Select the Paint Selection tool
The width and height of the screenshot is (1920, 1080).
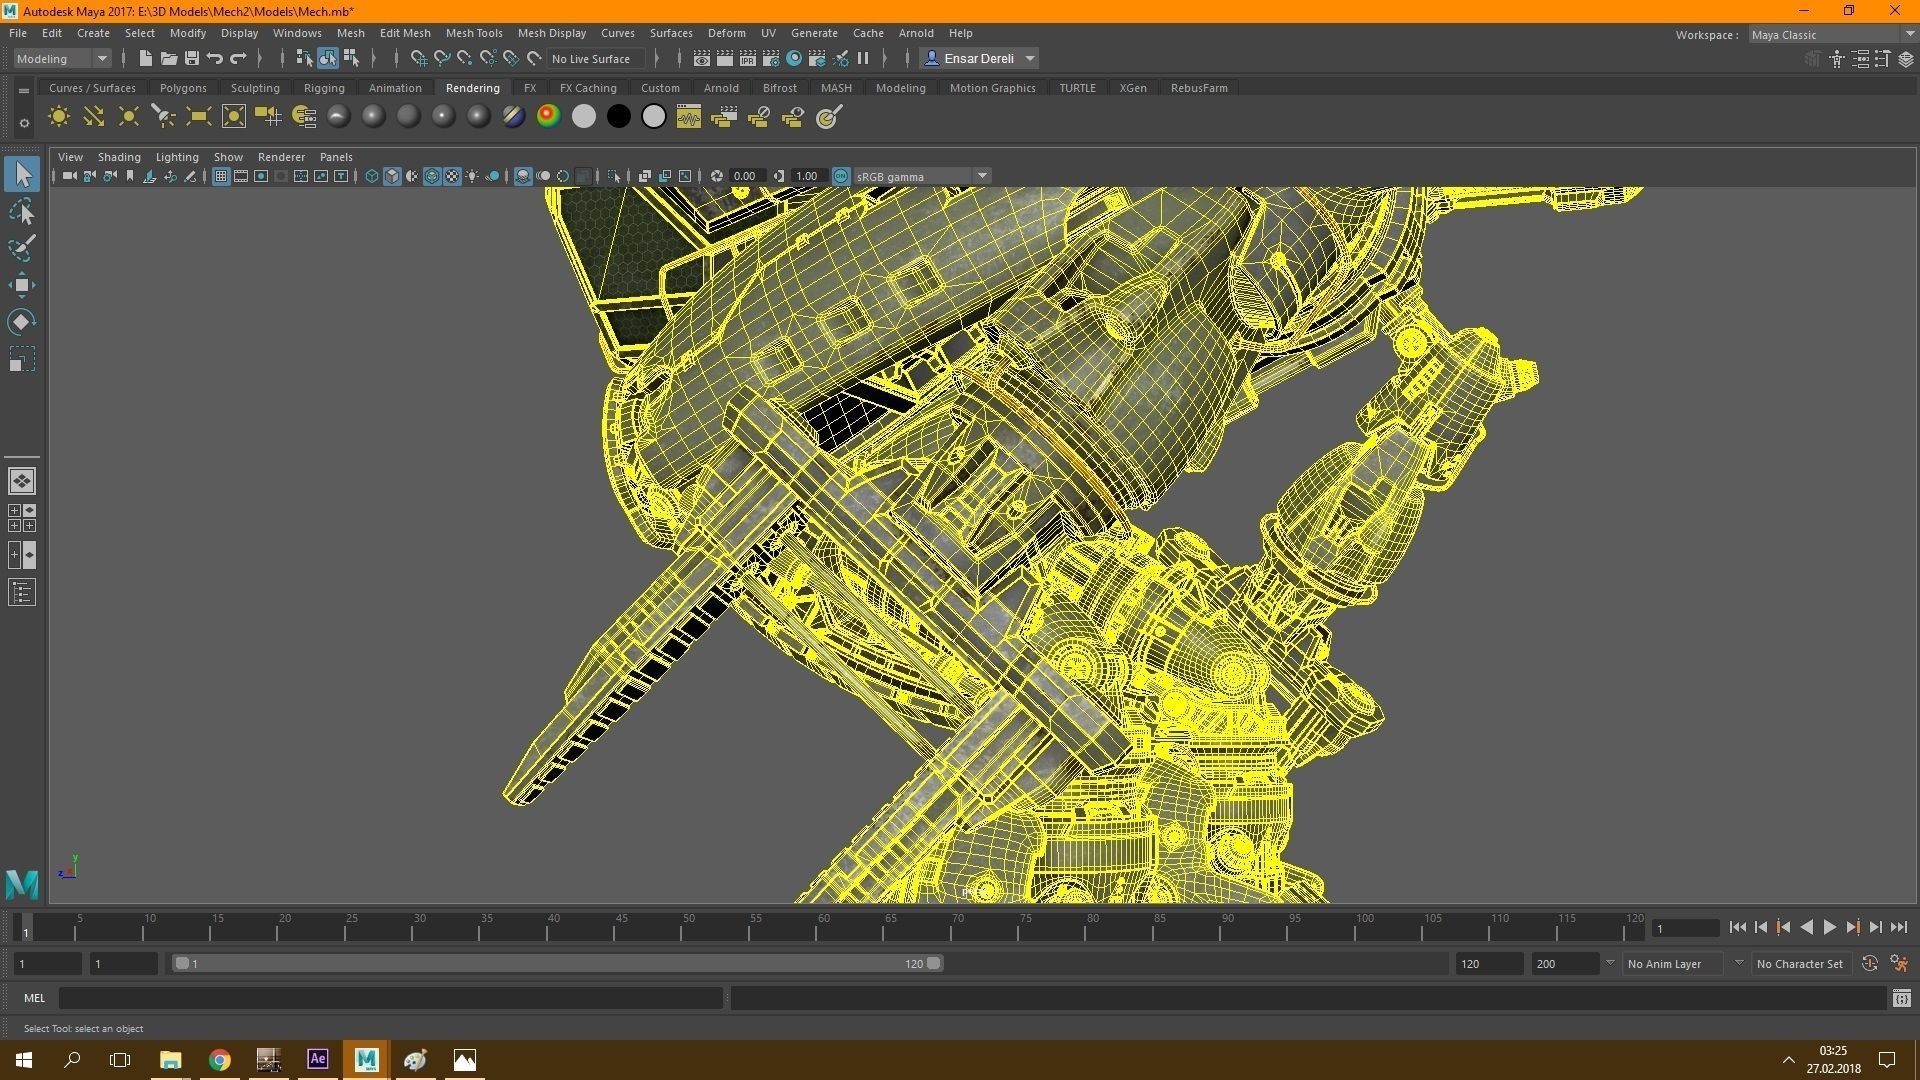tap(22, 247)
